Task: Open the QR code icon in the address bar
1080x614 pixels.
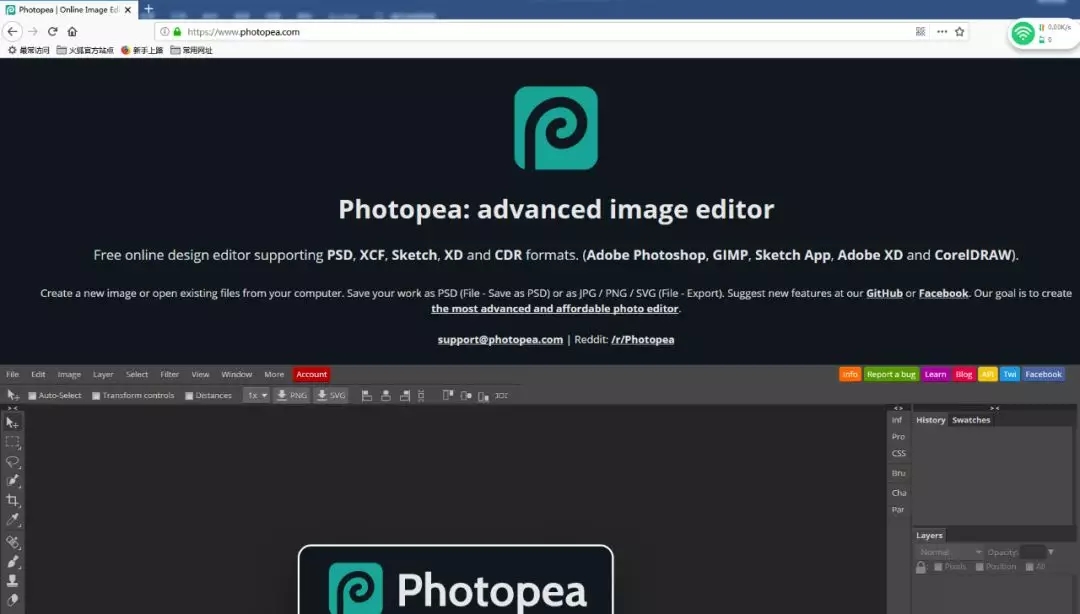Action: click(x=920, y=32)
